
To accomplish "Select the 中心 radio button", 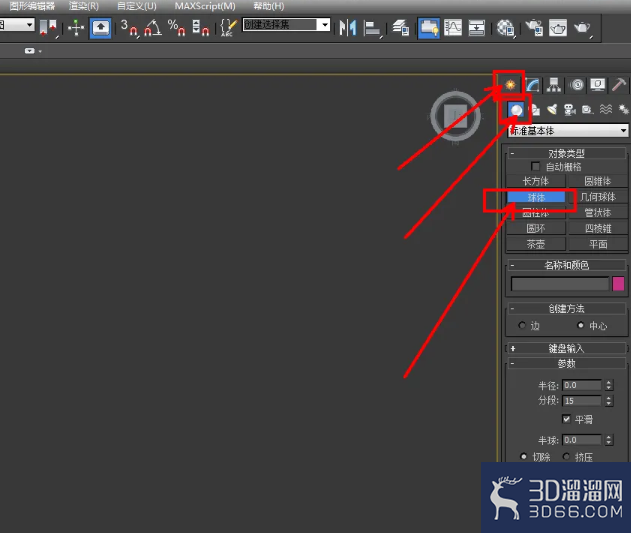I will [x=580, y=325].
